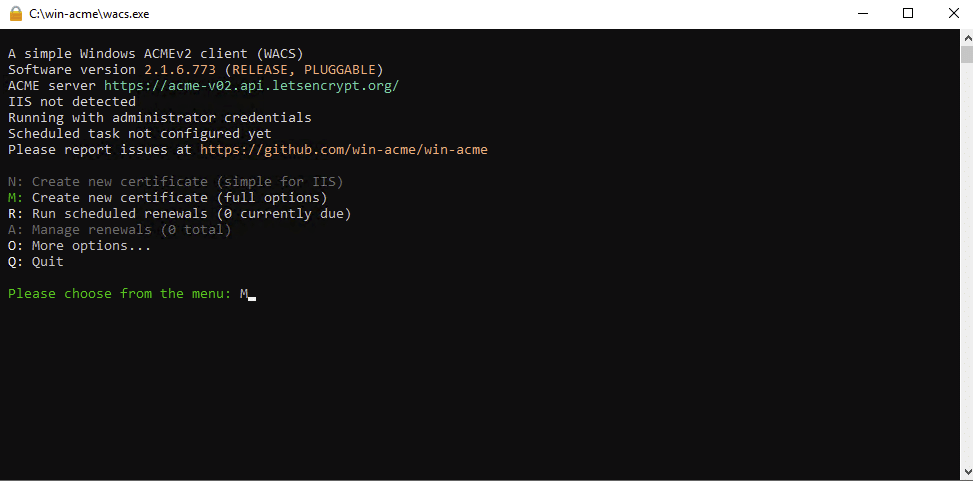The width and height of the screenshot is (973, 481).
Task: Click the scrollbar down arrow
Action: (967, 471)
